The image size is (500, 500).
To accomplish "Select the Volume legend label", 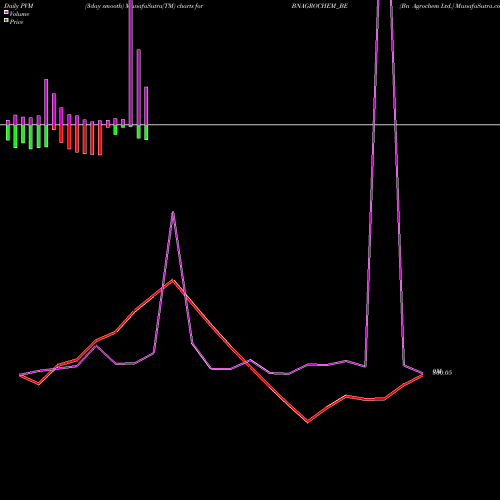I will pos(19,14).
